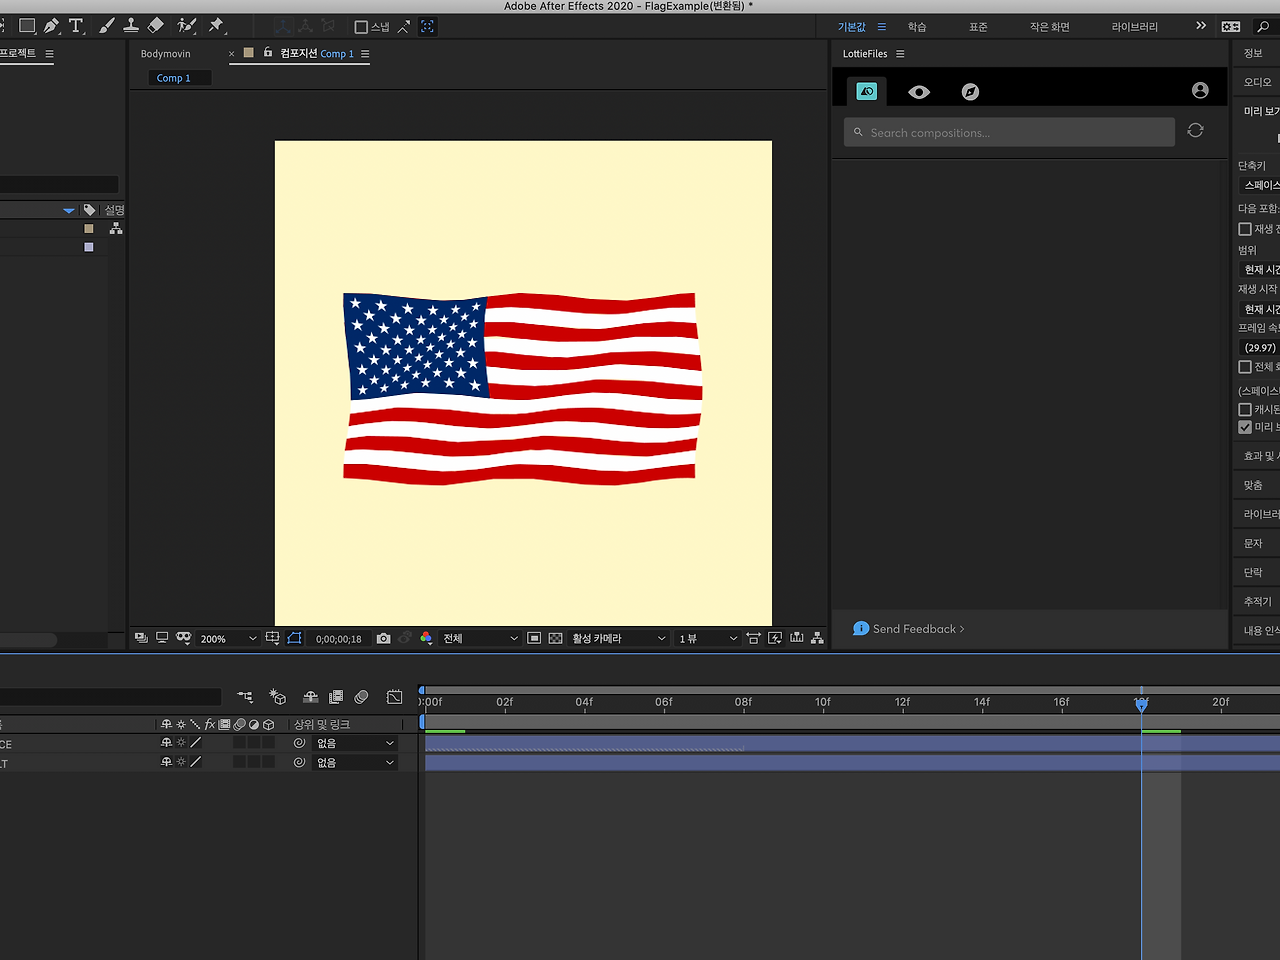Select the Type tool
The image size is (1280, 960).
(76, 26)
